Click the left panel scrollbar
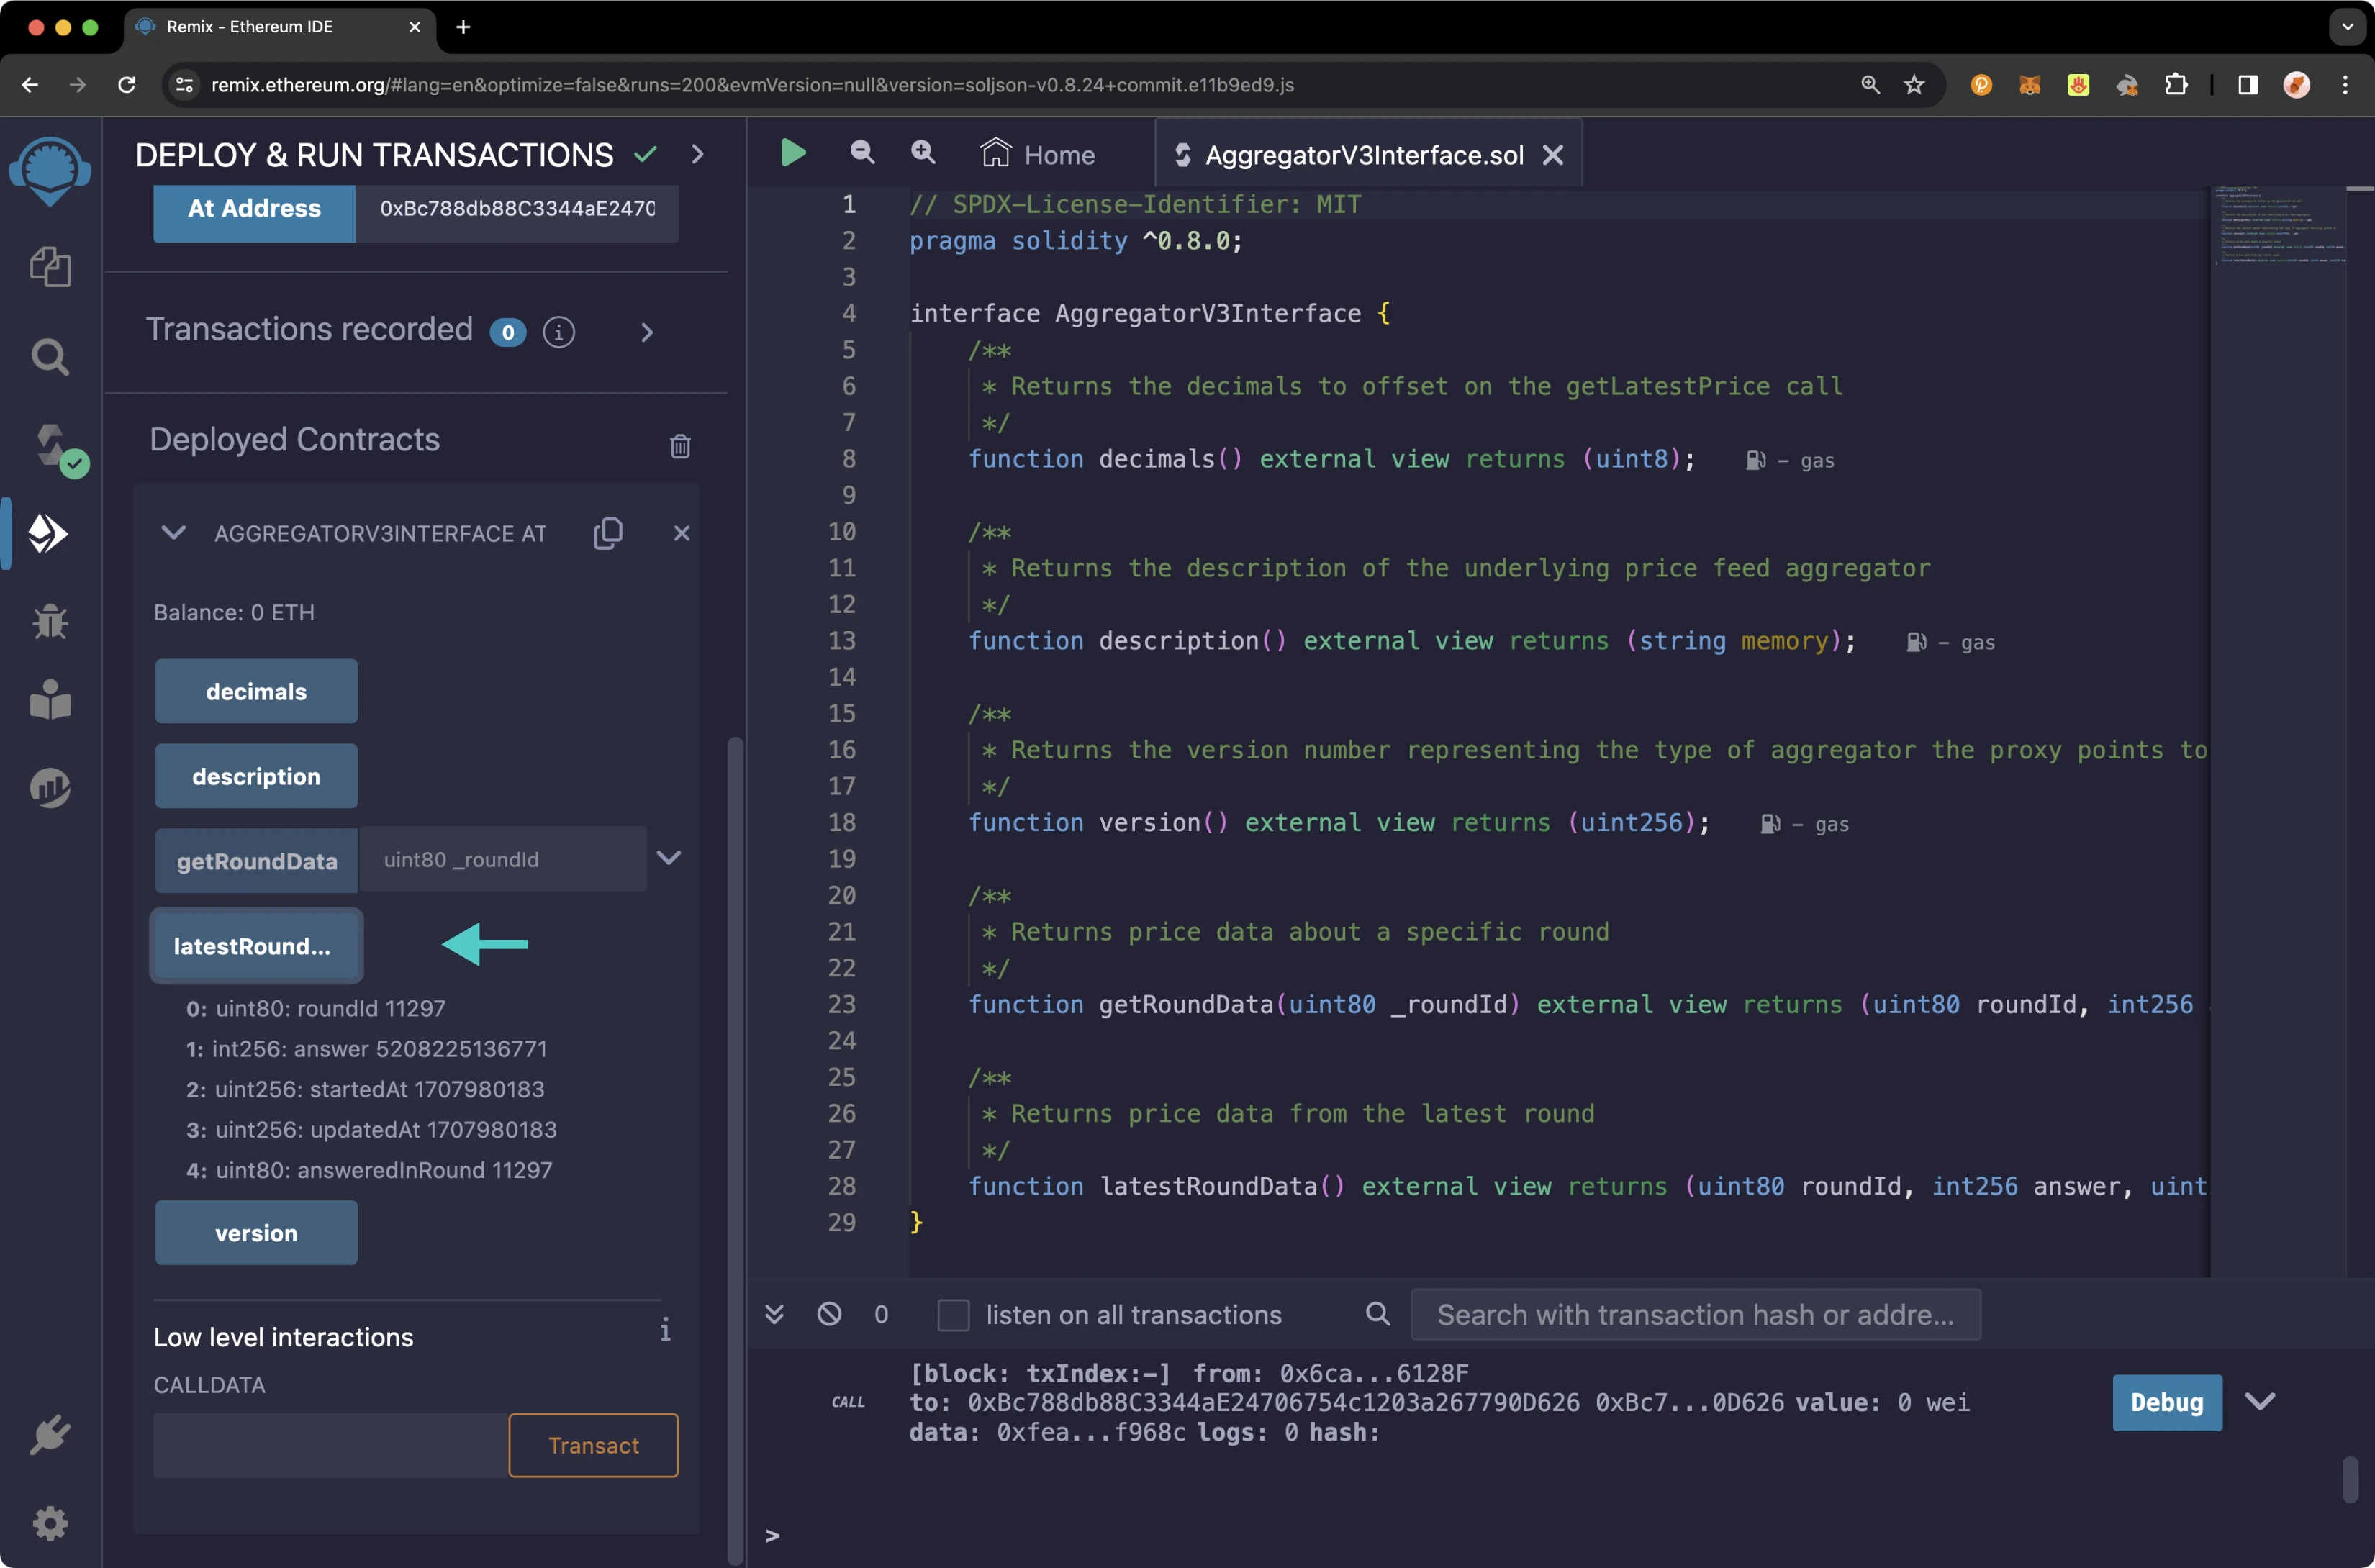 tap(735, 1150)
